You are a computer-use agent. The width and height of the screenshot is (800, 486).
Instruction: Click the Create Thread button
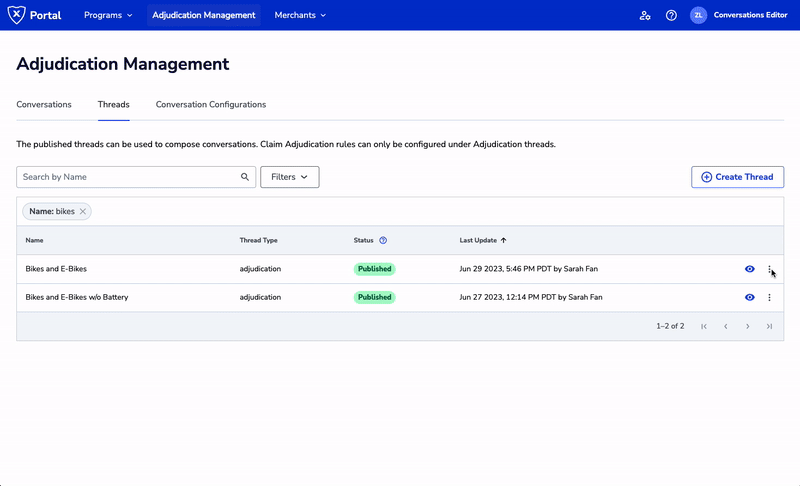pyautogui.click(x=737, y=177)
